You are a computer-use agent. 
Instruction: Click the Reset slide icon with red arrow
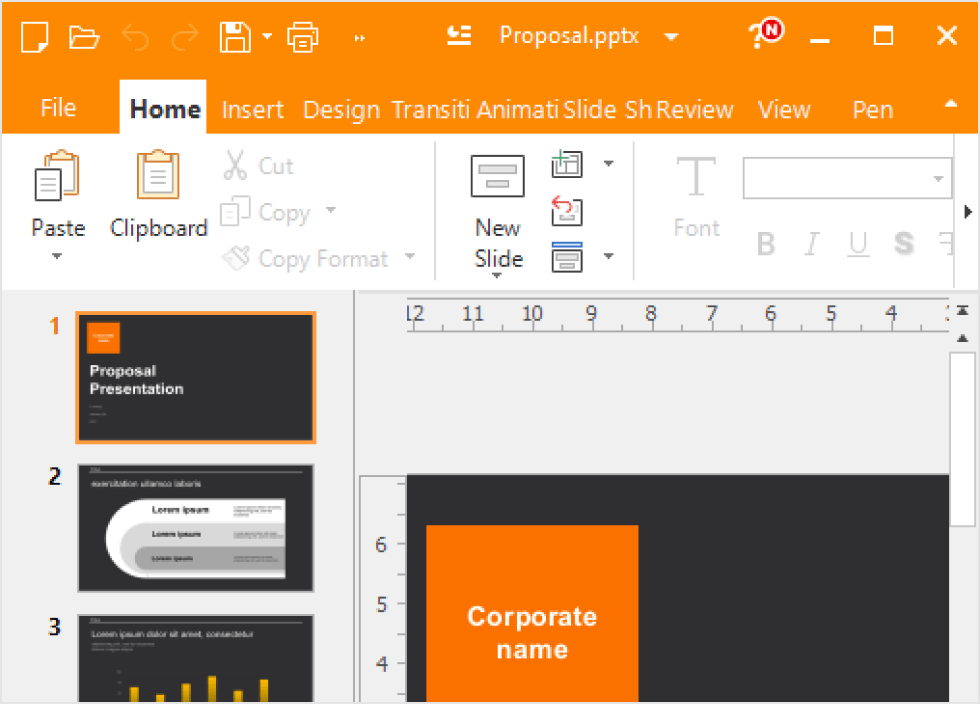(567, 212)
